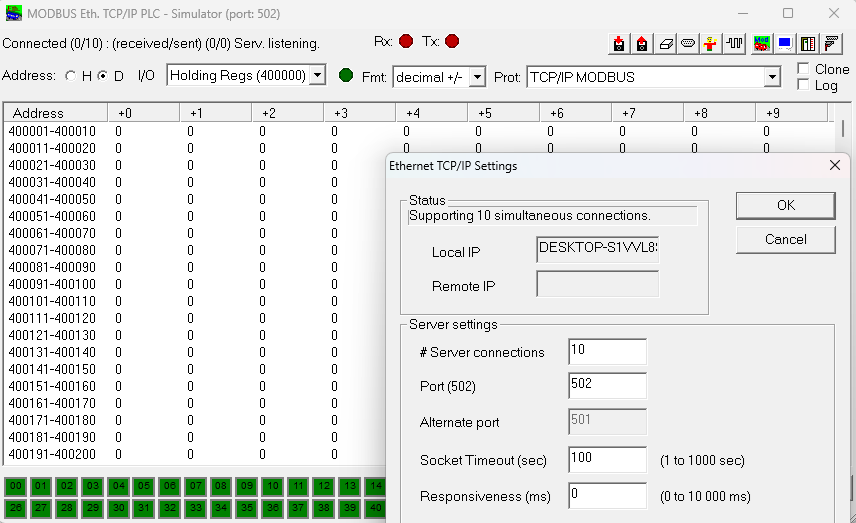Toggle station 10 green button

(x=273, y=486)
